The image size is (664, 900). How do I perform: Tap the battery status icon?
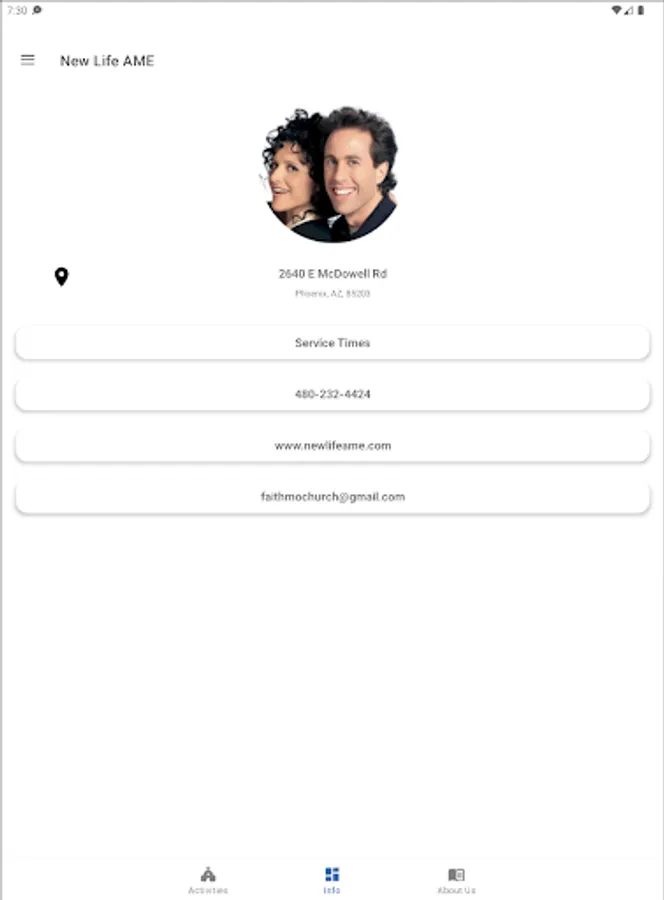tap(641, 10)
